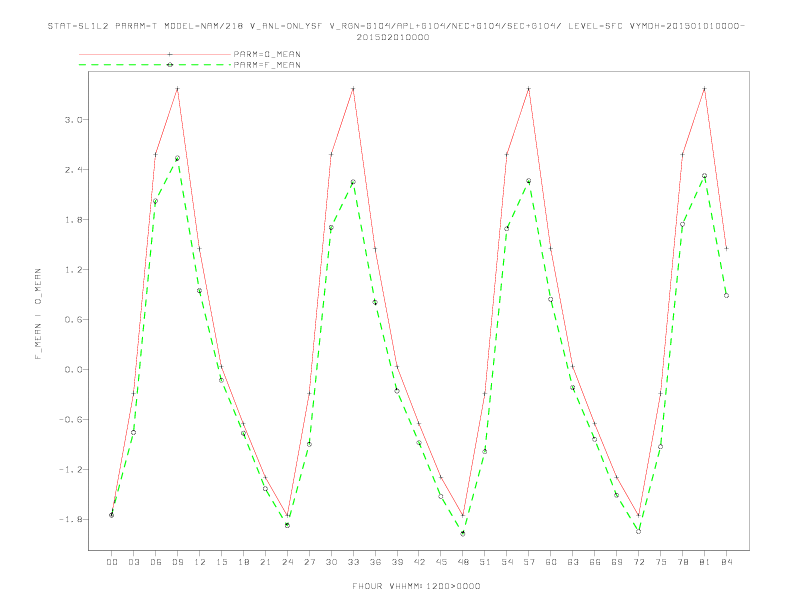Click the F_MEAN circle marker at hour 48
This screenshot has width=792, height=612.
pyautogui.click(x=463, y=534)
